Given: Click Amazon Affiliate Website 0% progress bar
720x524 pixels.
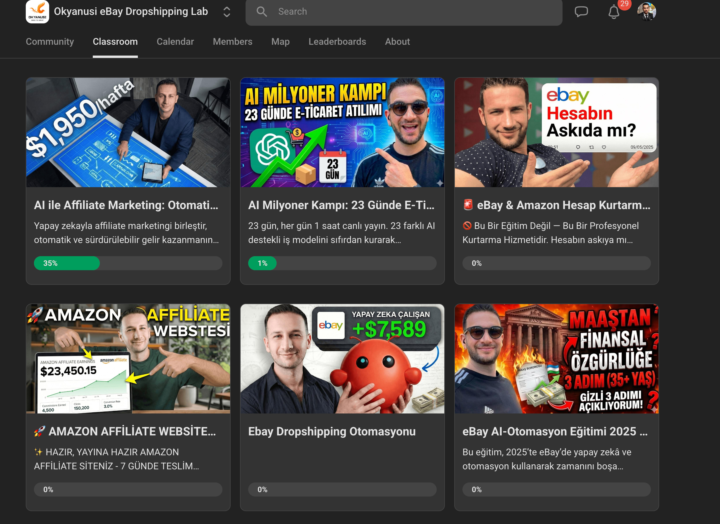Looking at the screenshot, I should tap(128, 490).
